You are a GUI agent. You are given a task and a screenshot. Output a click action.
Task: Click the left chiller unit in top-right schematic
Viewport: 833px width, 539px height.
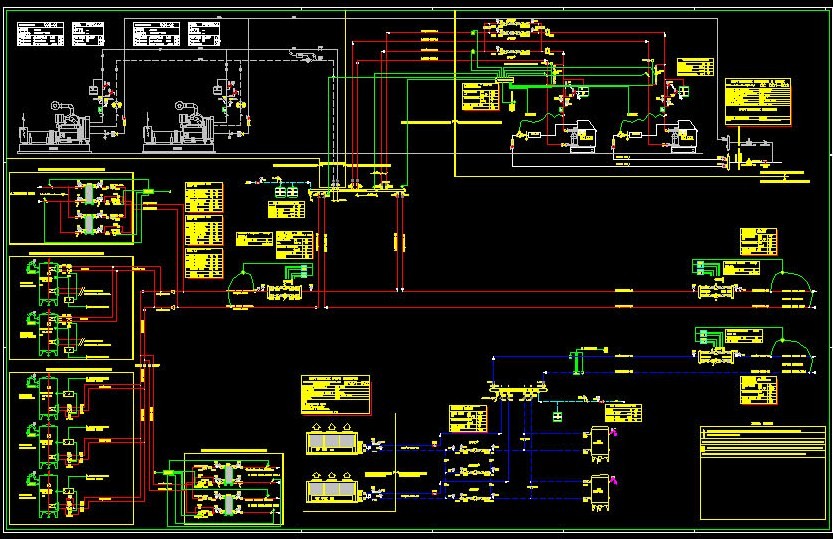coord(581,139)
